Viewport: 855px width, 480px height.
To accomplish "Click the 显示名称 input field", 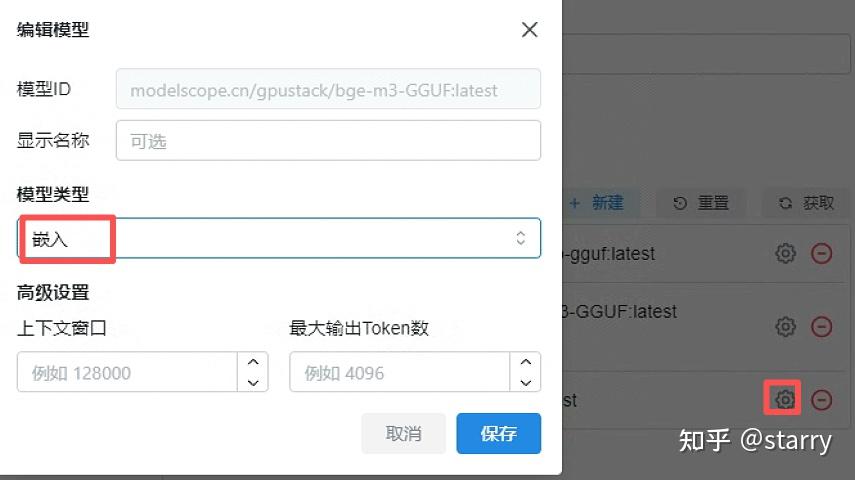I will (x=328, y=141).
